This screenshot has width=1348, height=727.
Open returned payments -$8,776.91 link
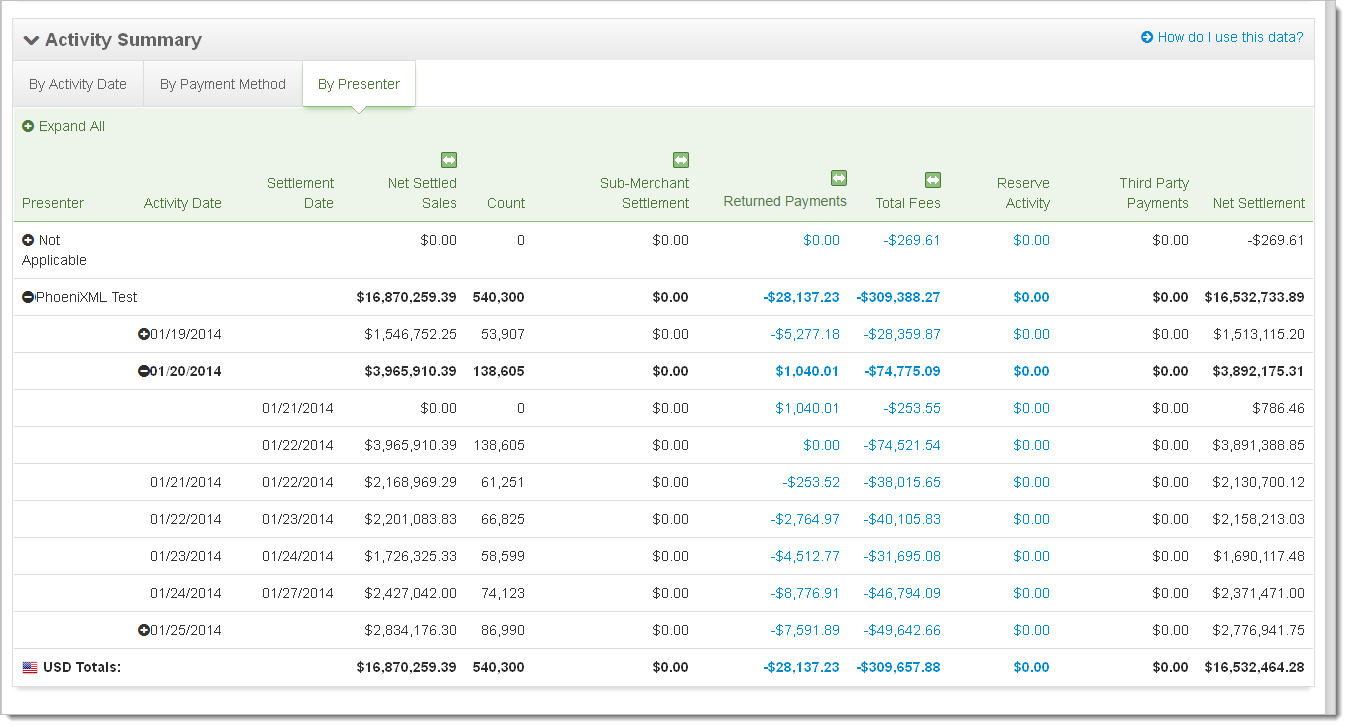(x=805, y=593)
